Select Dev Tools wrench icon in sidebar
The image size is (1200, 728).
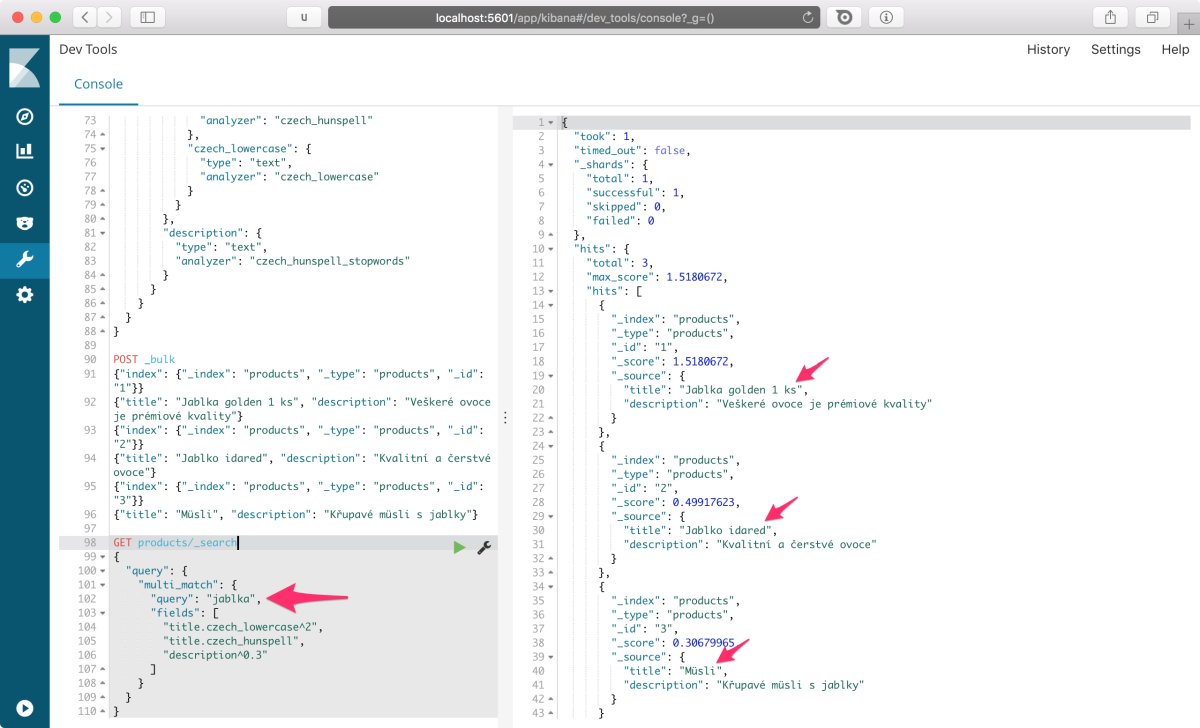[x=25, y=260]
